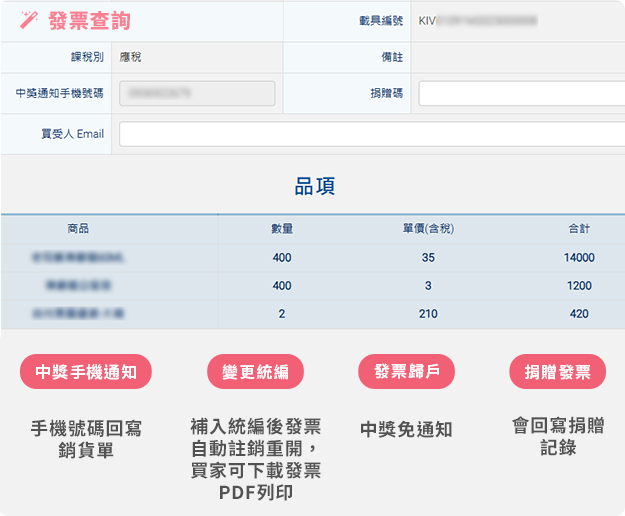Click the 420 total in last row
The height and width of the screenshot is (516, 625).
coord(579,314)
